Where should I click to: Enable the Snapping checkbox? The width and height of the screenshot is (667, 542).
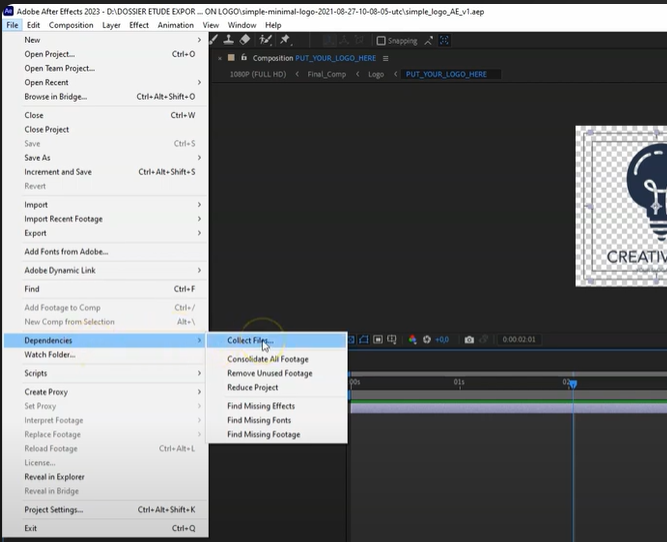click(381, 41)
